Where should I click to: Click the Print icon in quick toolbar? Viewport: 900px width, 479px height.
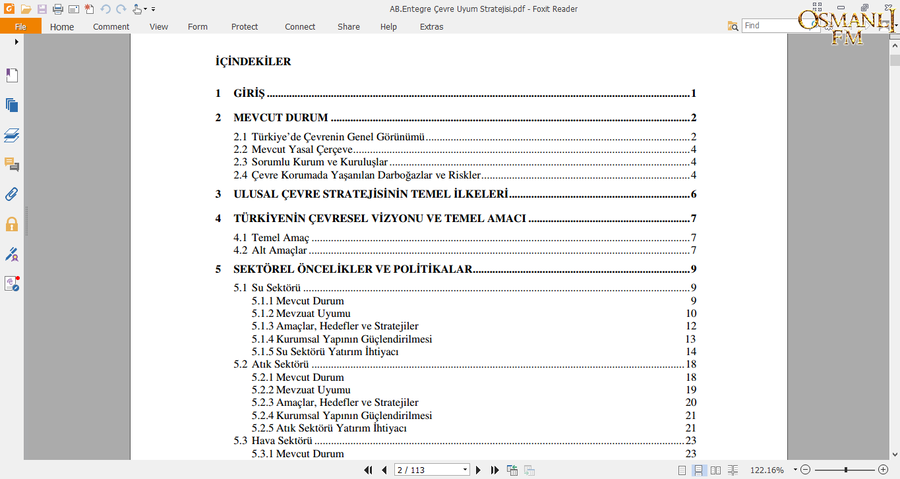click(58, 9)
